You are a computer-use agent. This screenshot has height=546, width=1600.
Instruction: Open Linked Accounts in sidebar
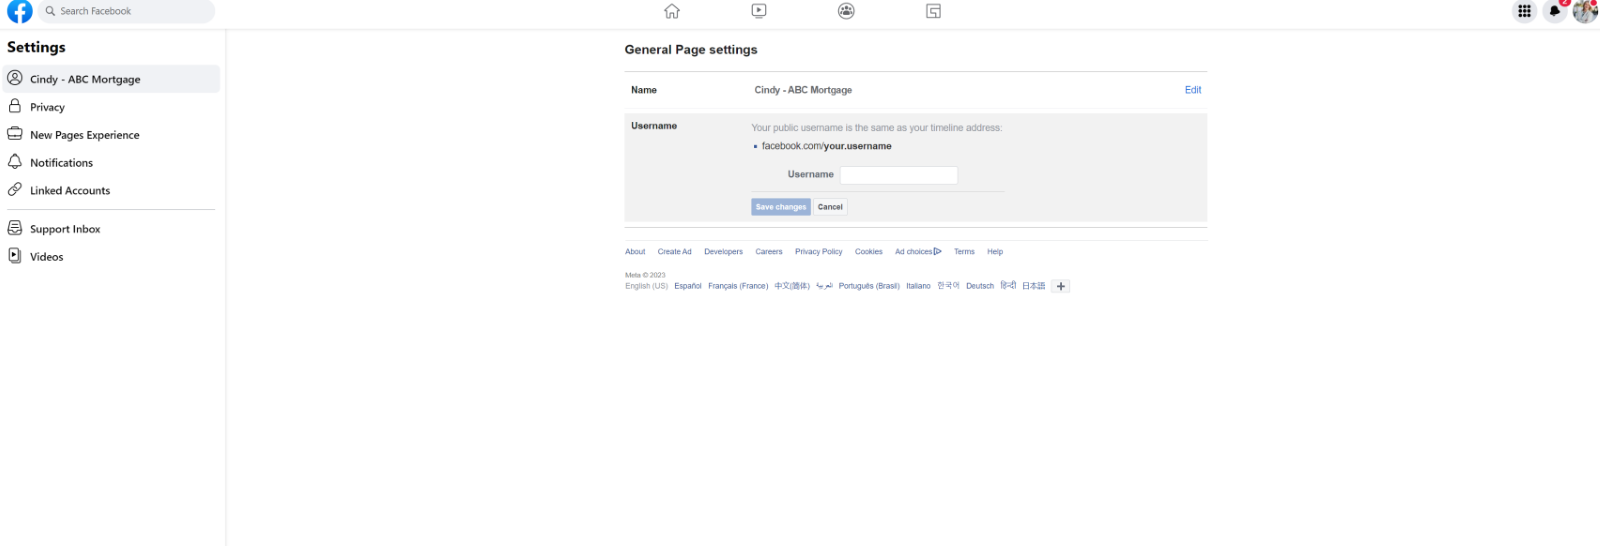[70, 191]
